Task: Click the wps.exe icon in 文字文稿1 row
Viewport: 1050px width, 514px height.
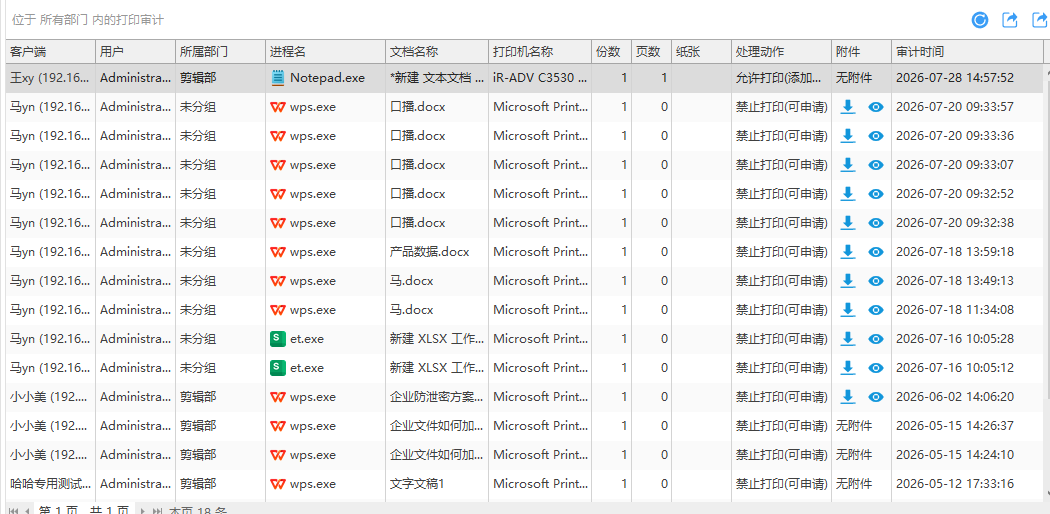Action: coord(277,484)
